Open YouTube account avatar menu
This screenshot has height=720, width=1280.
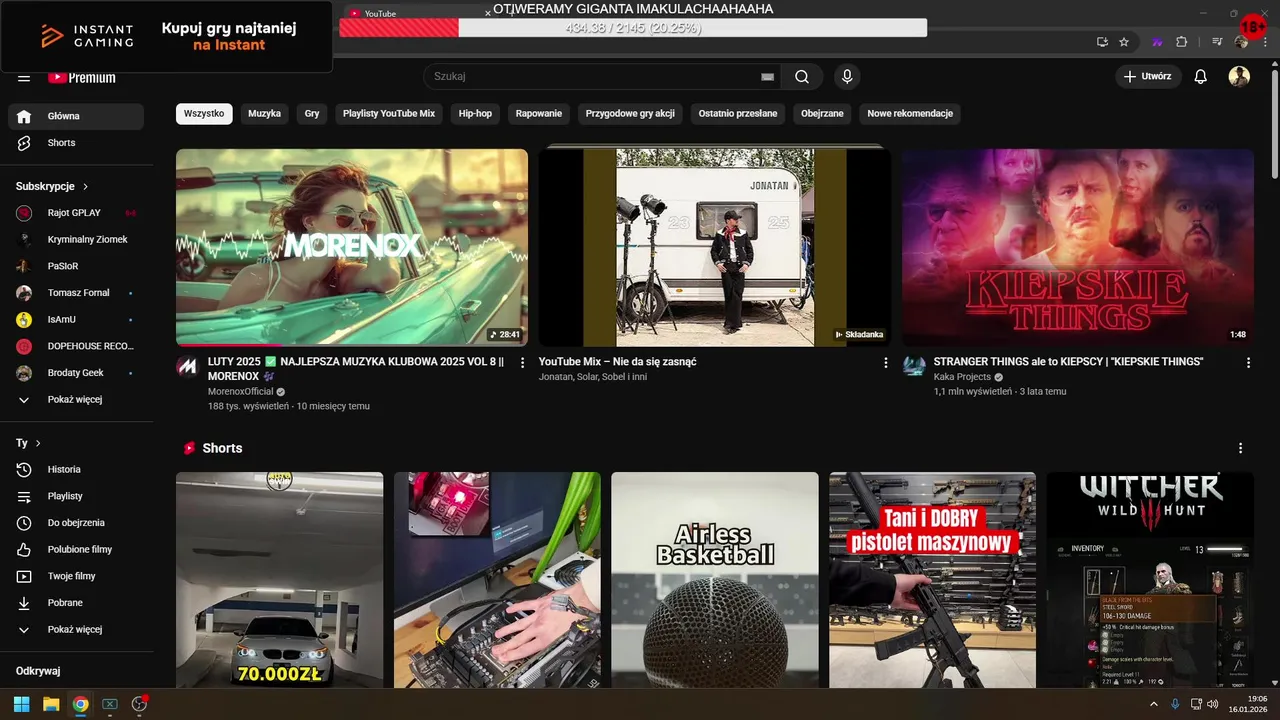[x=1239, y=77]
